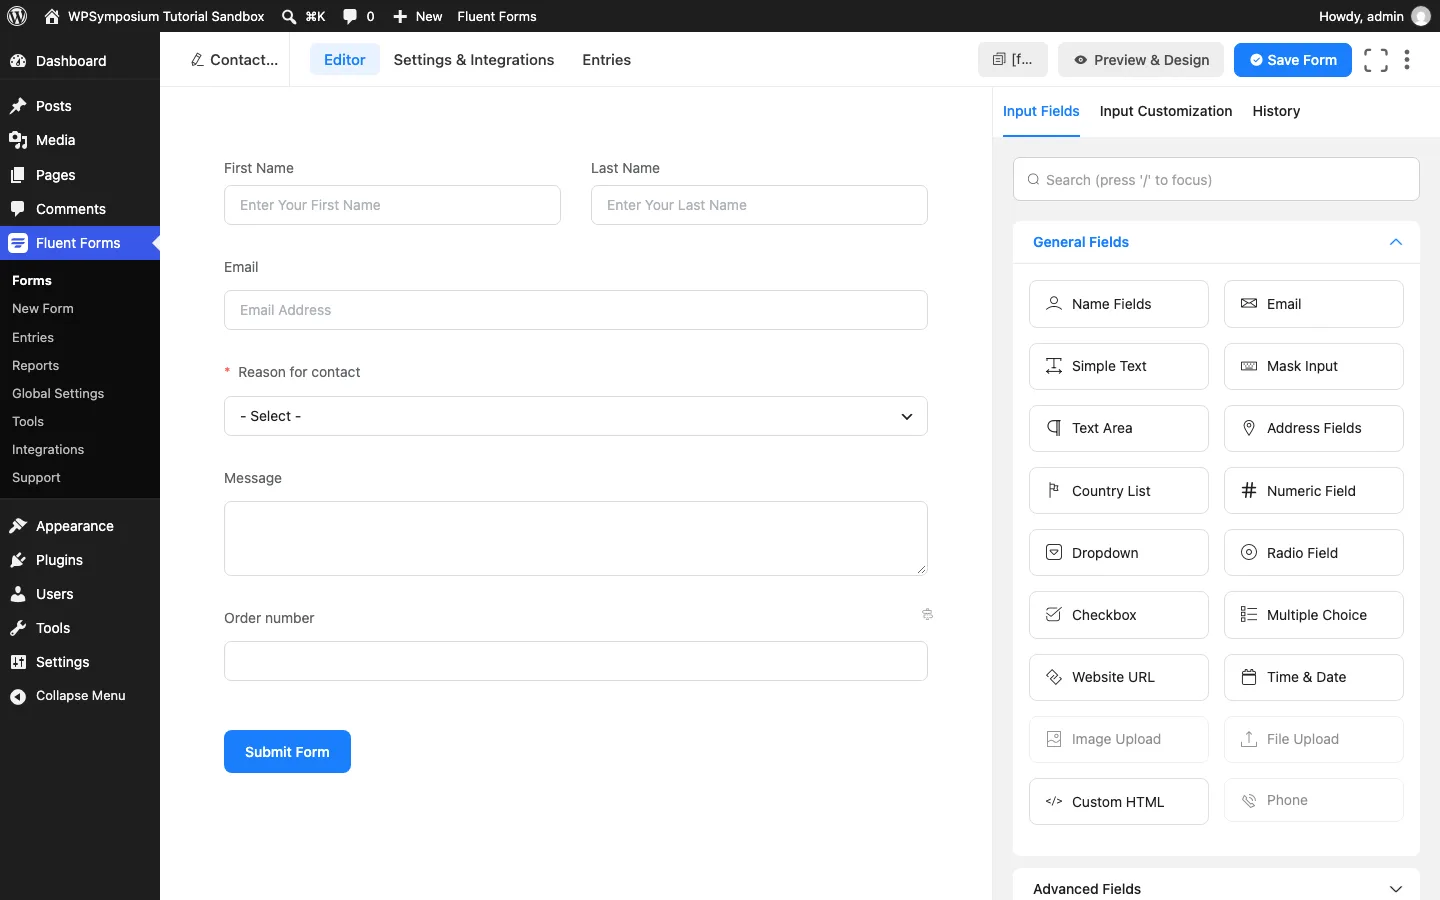1440x900 pixels.
Task: Click the Submit Form button
Action: click(x=287, y=751)
